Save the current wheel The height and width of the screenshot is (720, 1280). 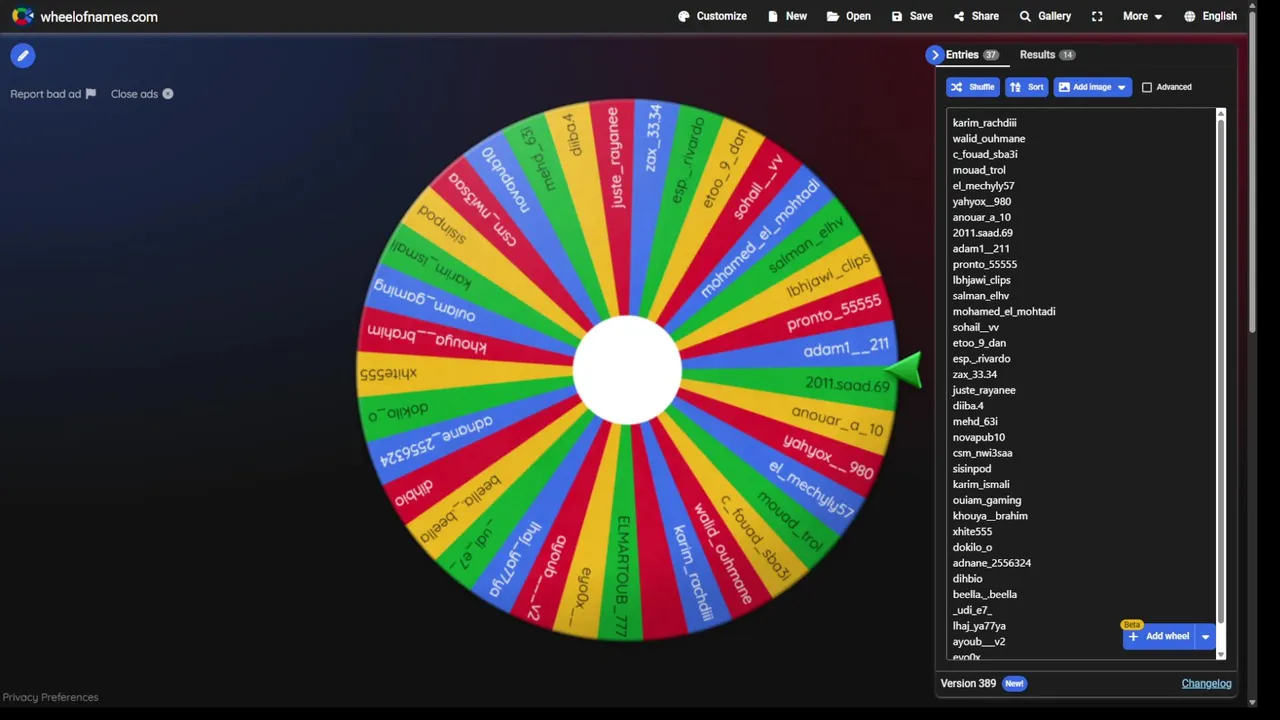[912, 16]
